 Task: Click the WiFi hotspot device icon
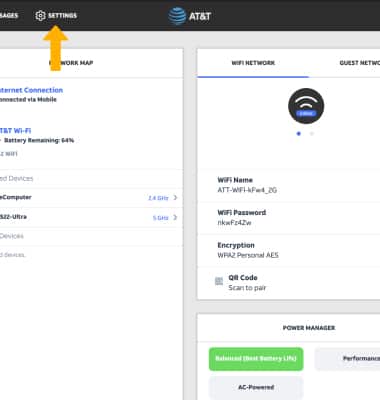[x=306, y=106]
